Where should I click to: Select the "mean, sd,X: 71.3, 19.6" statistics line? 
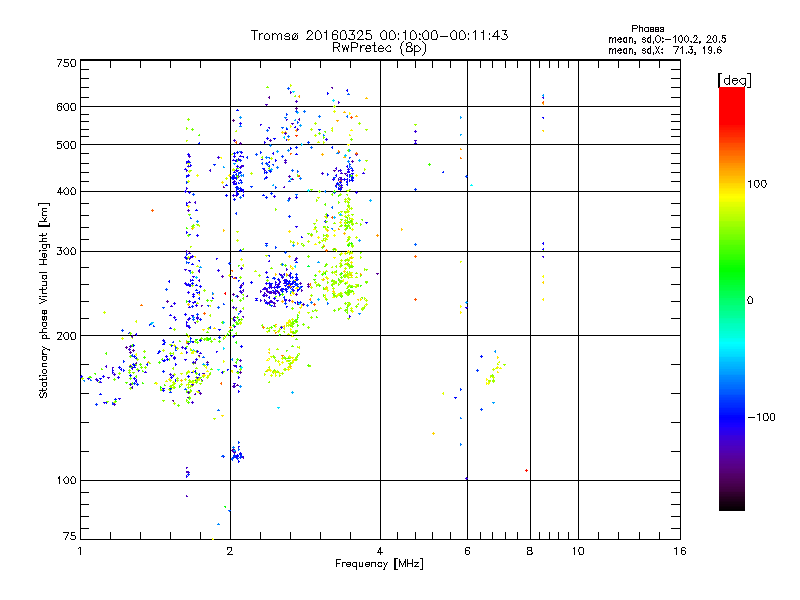click(665, 50)
